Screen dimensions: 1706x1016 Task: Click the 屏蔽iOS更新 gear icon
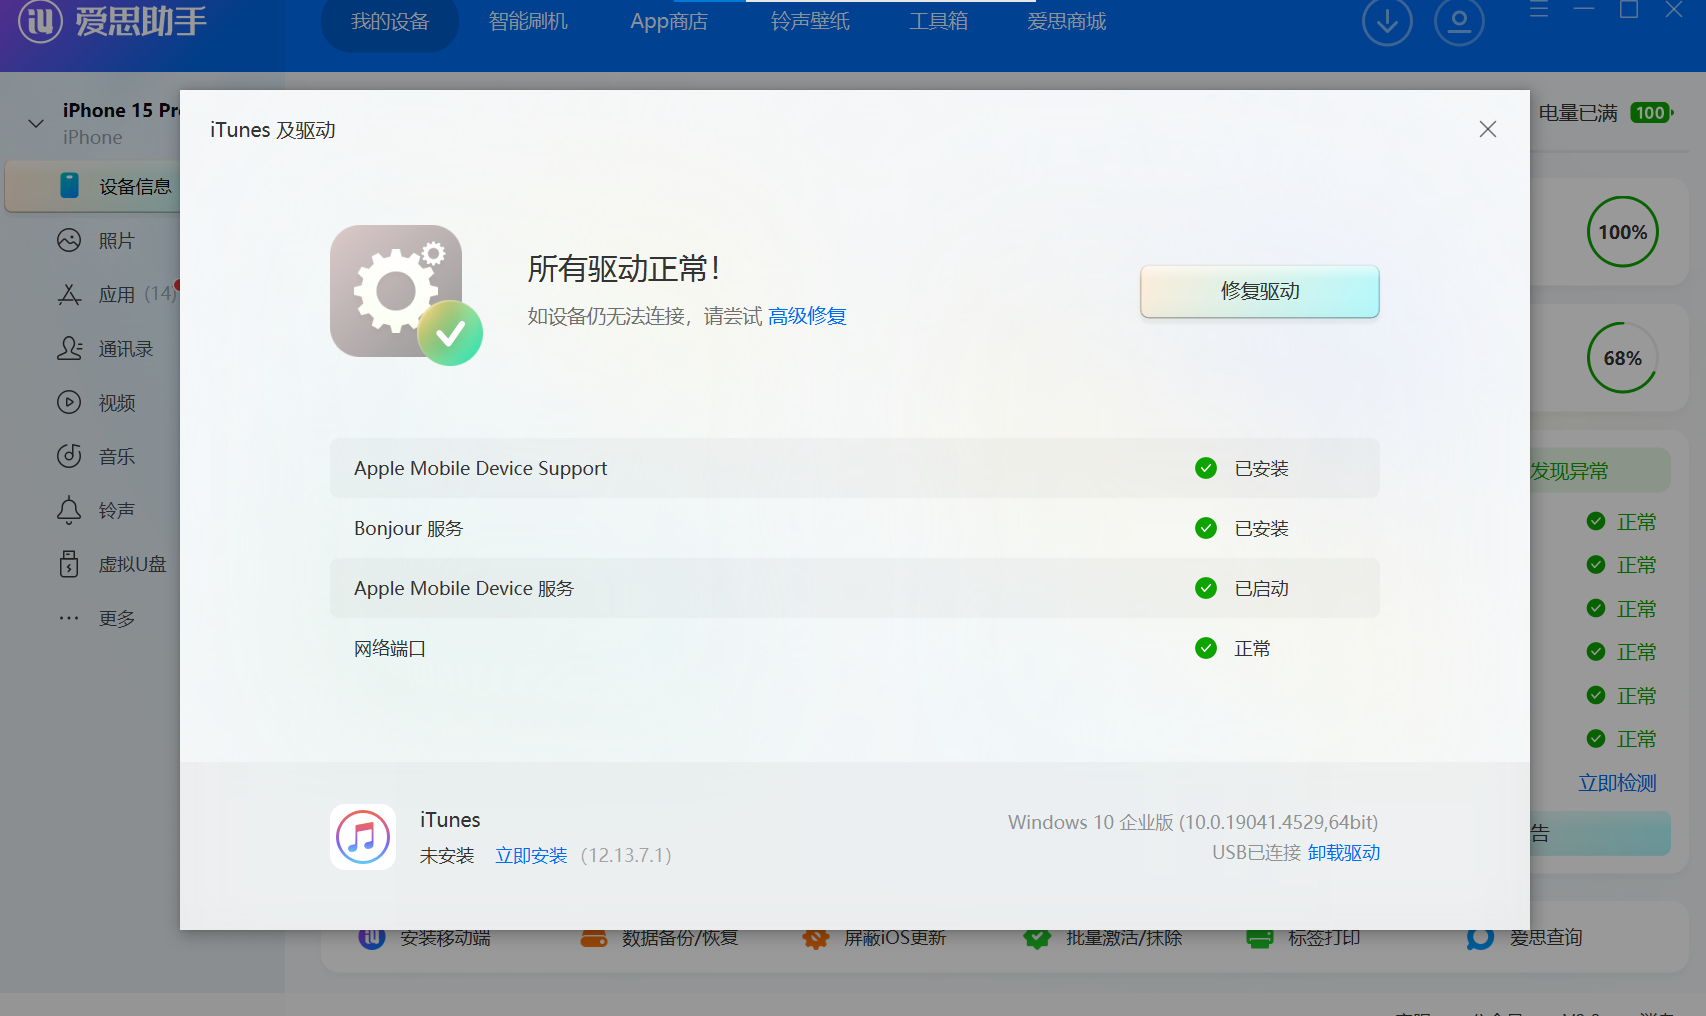click(x=816, y=938)
